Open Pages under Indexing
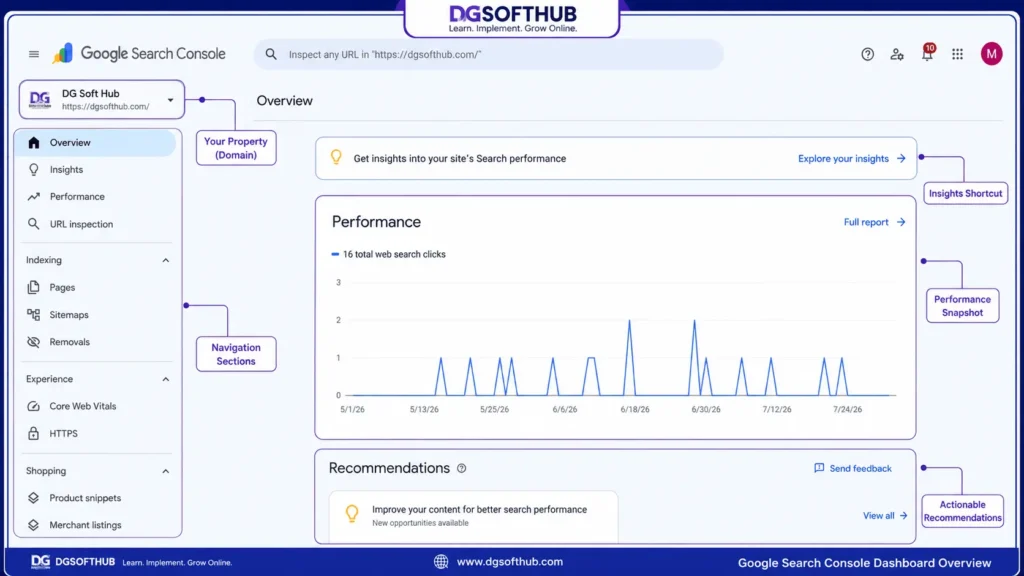 pos(95,287)
